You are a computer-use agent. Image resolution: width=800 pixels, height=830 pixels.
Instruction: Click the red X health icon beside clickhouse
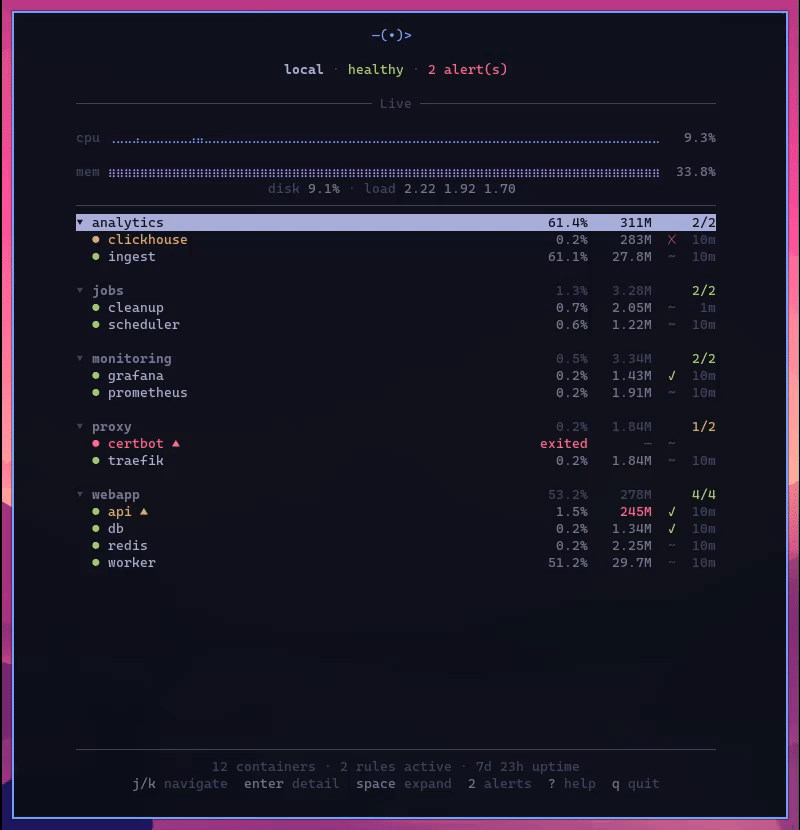pos(673,240)
